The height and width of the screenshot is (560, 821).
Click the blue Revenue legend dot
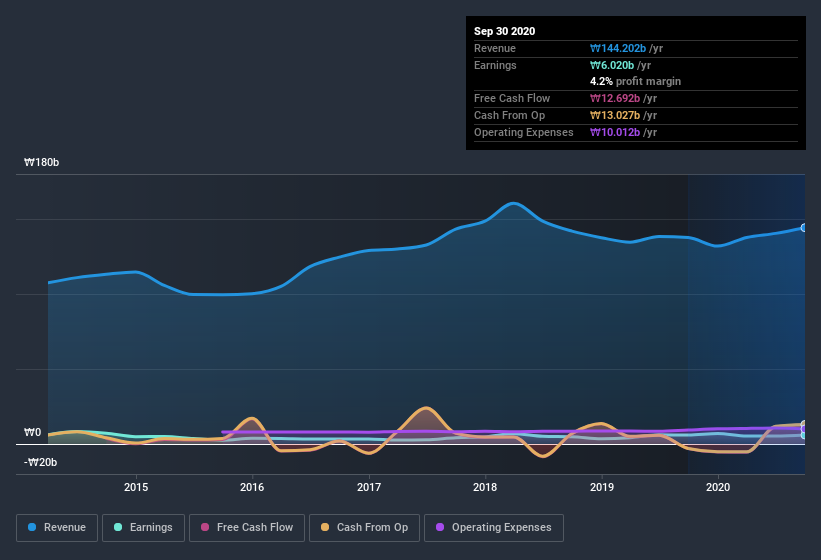pos(33,527)
